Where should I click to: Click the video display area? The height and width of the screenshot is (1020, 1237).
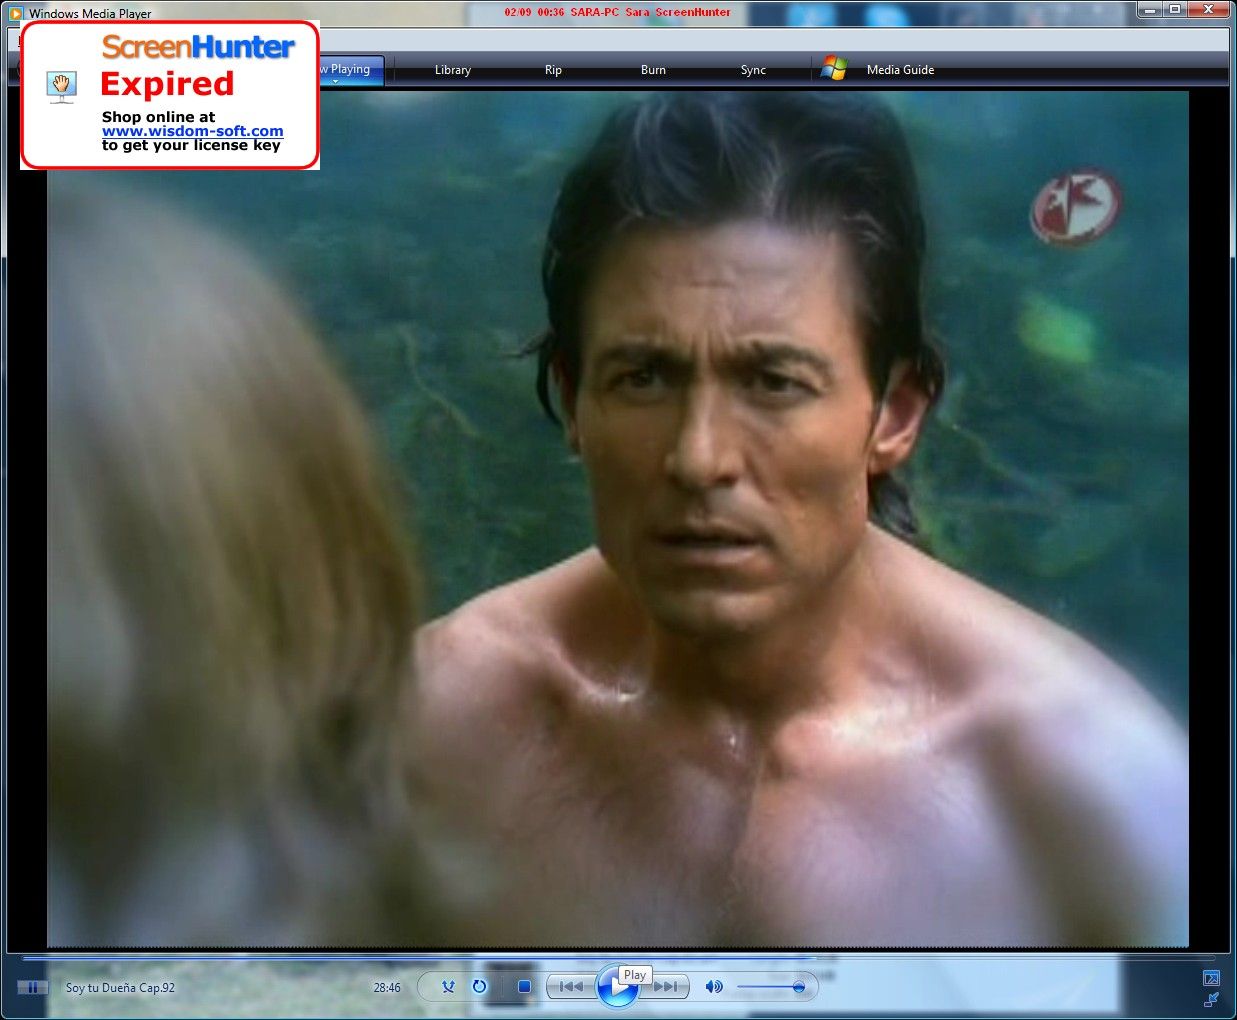618,519
